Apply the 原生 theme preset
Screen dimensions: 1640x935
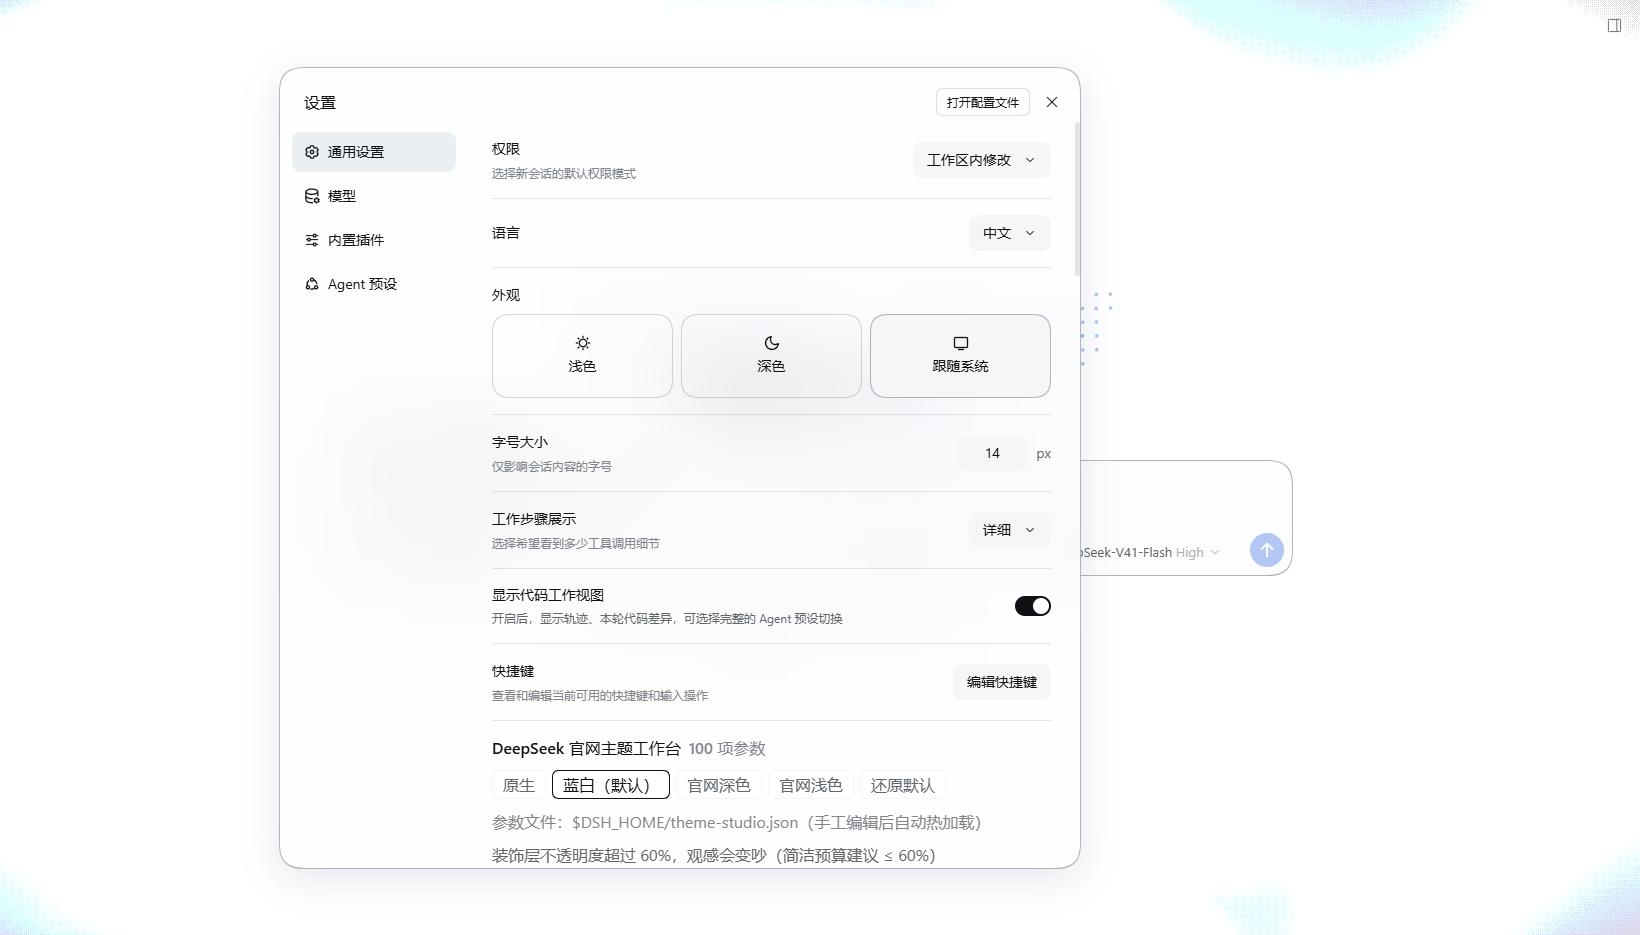pyautogui.click(x=519, y=785)
